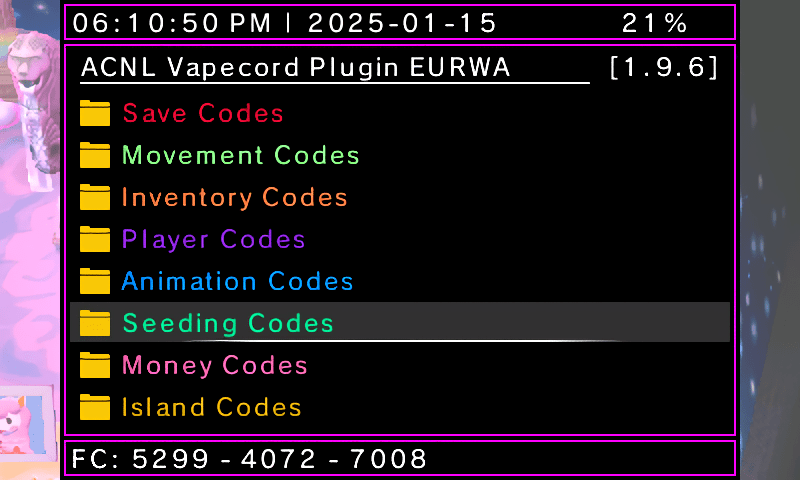Image resolution: width=800 pixels, height=480 pixels.
Task: Select the Inventory Codes folder icon
Action: click(x=95, y=197)
